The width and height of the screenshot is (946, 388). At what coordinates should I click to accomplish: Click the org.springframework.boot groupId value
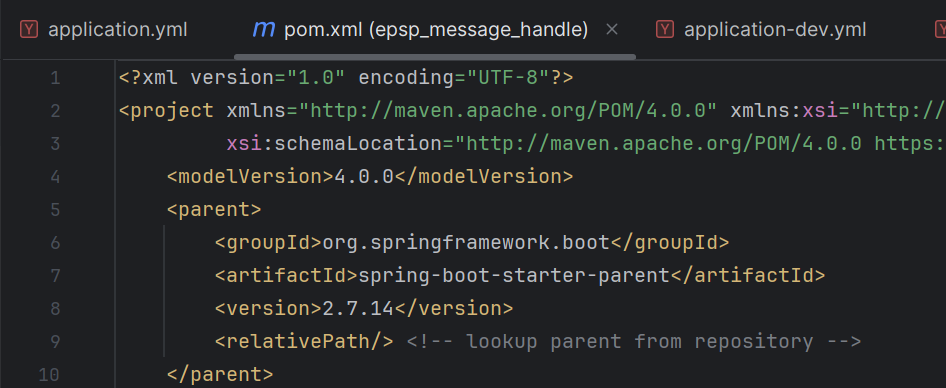466,243
